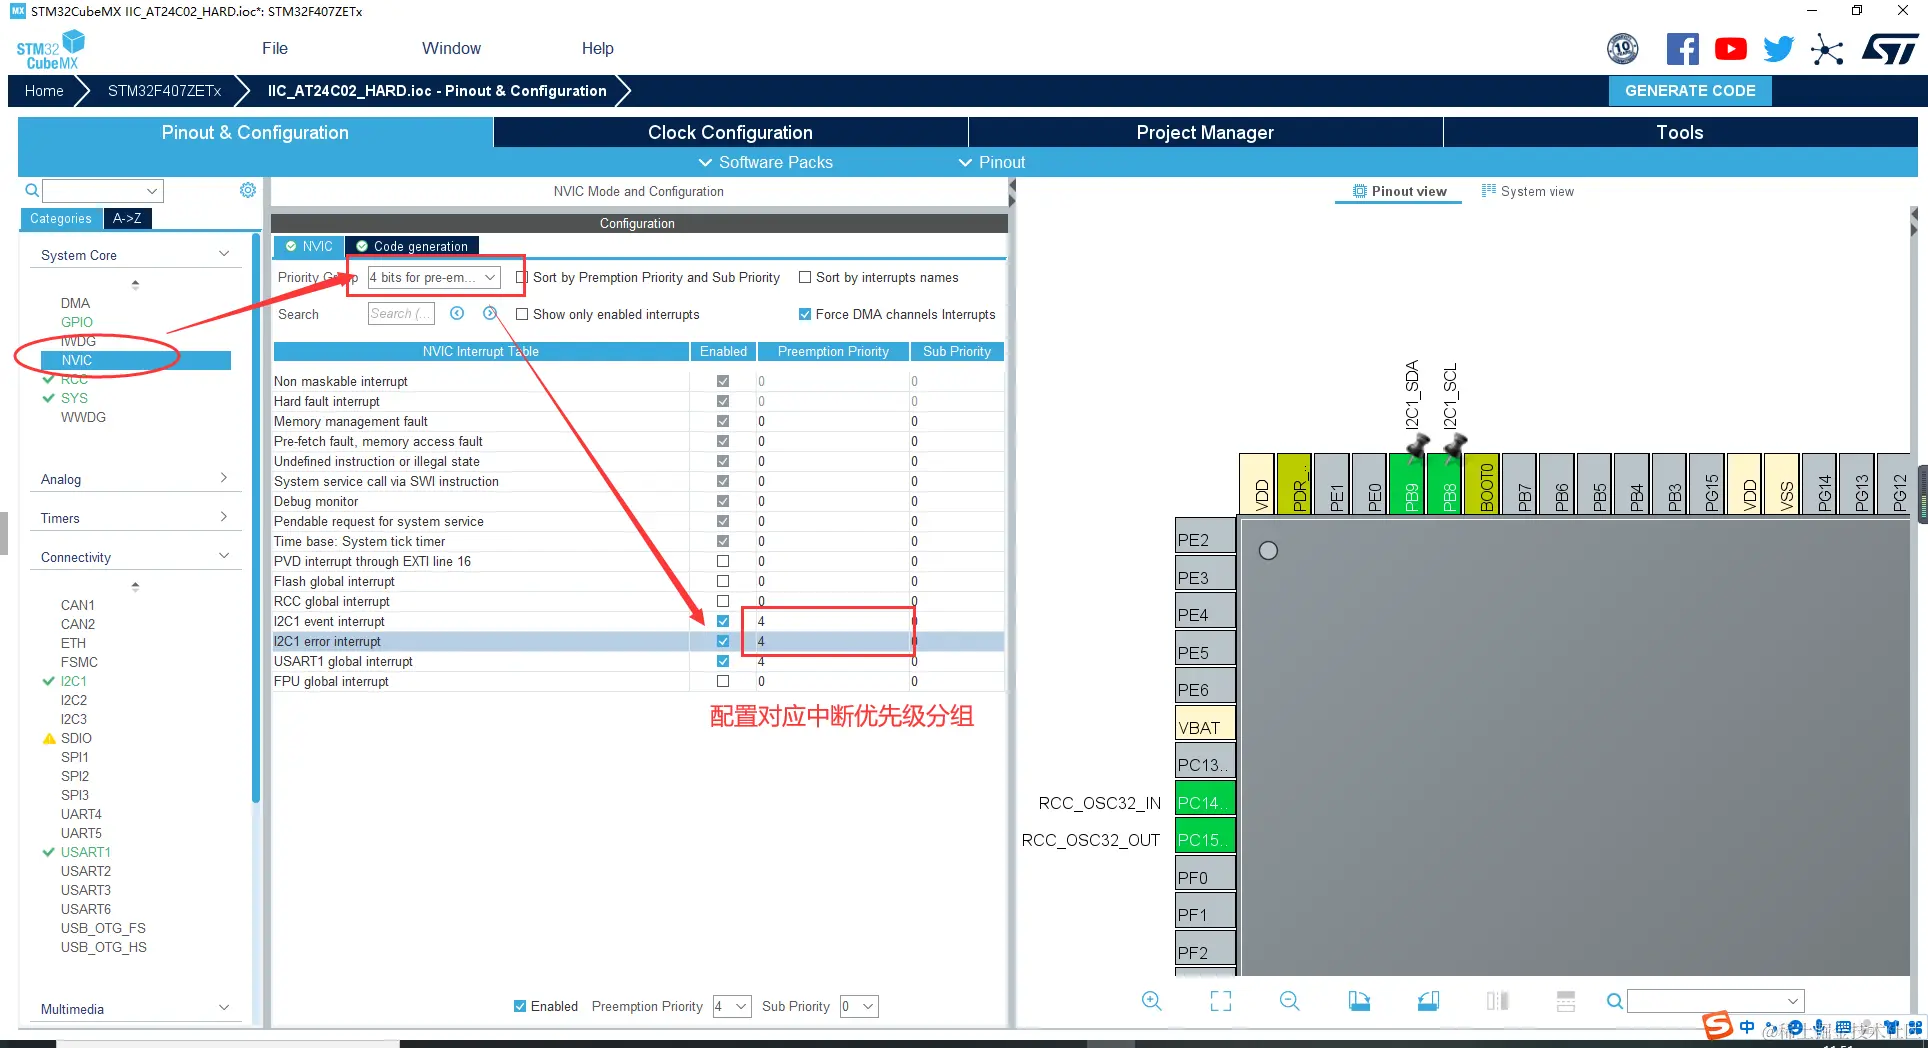Click the pin search magnifier icon
The width and height of the screenshot is (1928, 1048).
click(x=1614, y=1001)
